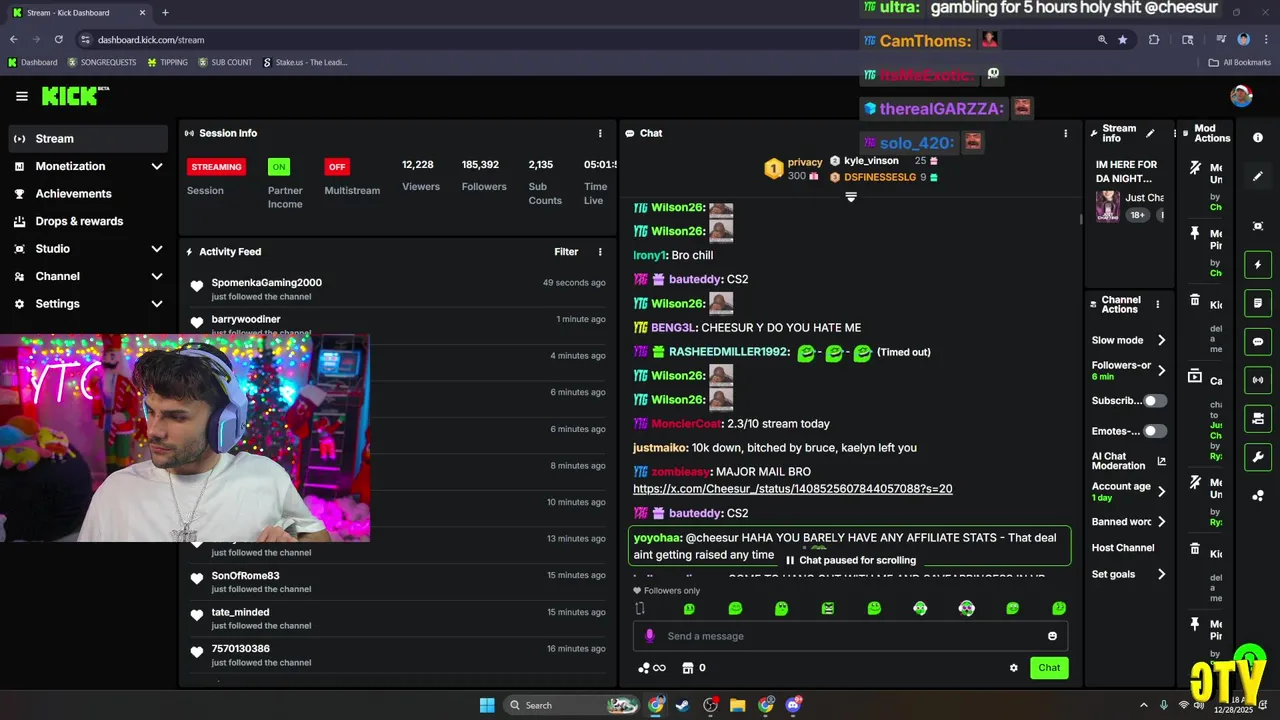
Task: Click the focus frame icon in right toolbar
Action: point(1258,226)
